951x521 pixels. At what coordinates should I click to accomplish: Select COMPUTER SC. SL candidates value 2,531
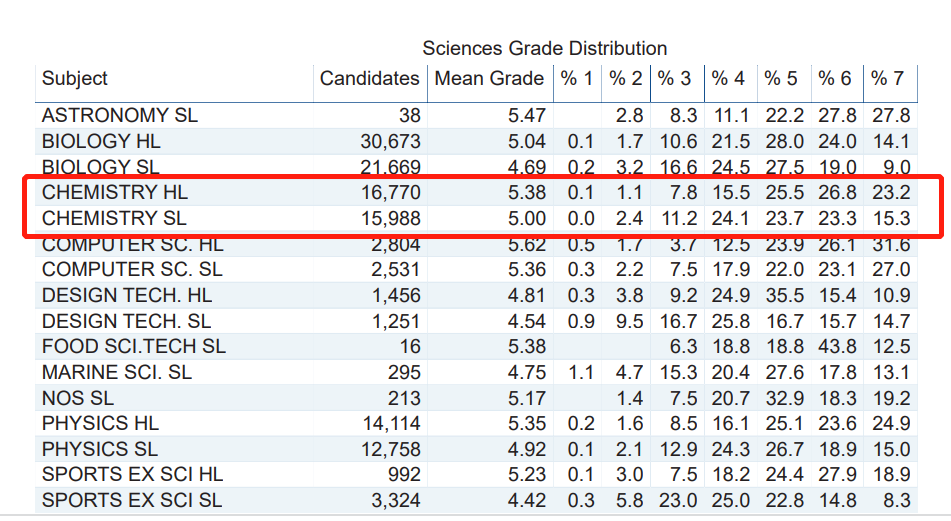(396, 270)
